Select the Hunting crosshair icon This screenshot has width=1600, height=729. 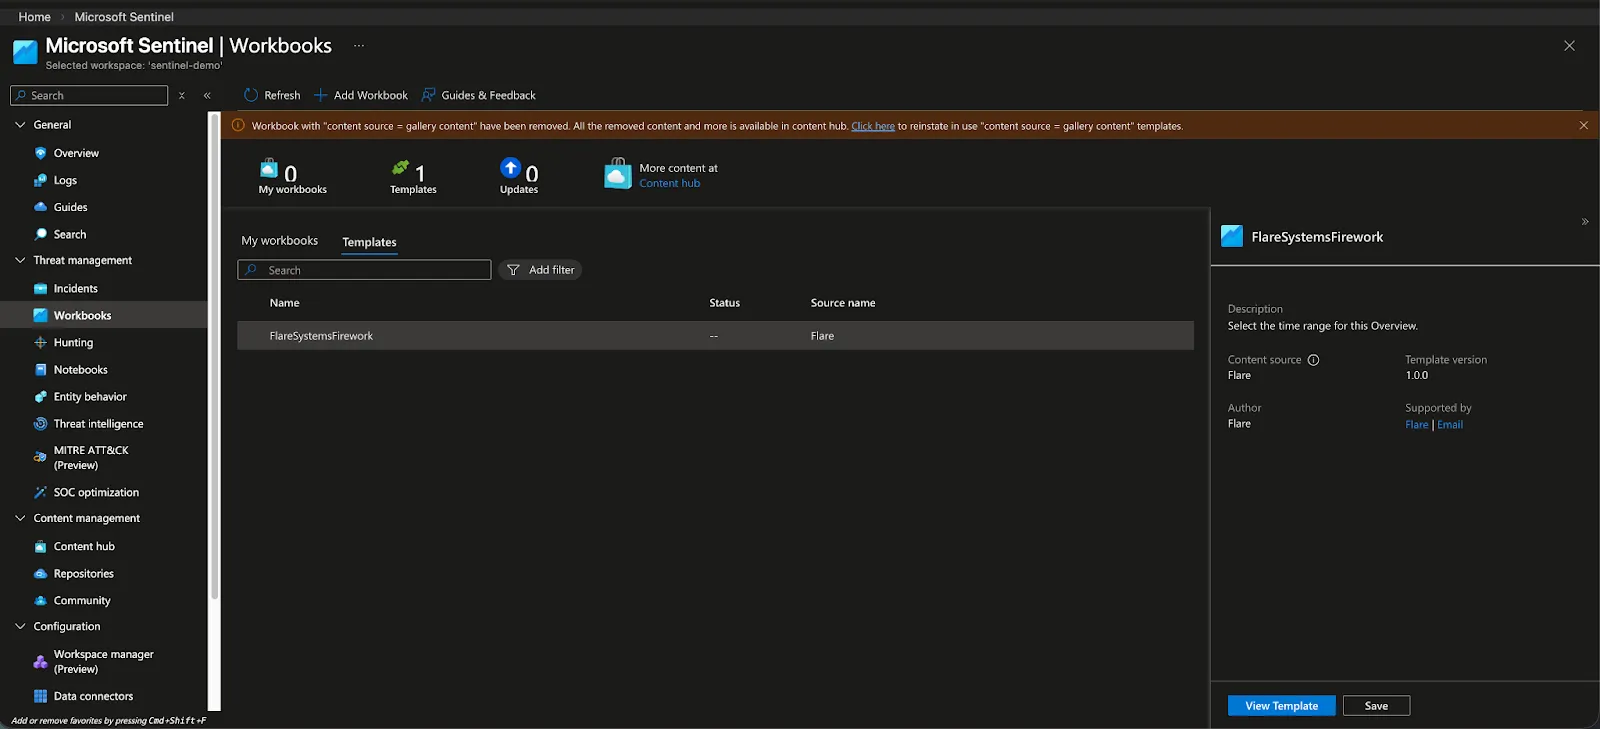tap(40, 343)
